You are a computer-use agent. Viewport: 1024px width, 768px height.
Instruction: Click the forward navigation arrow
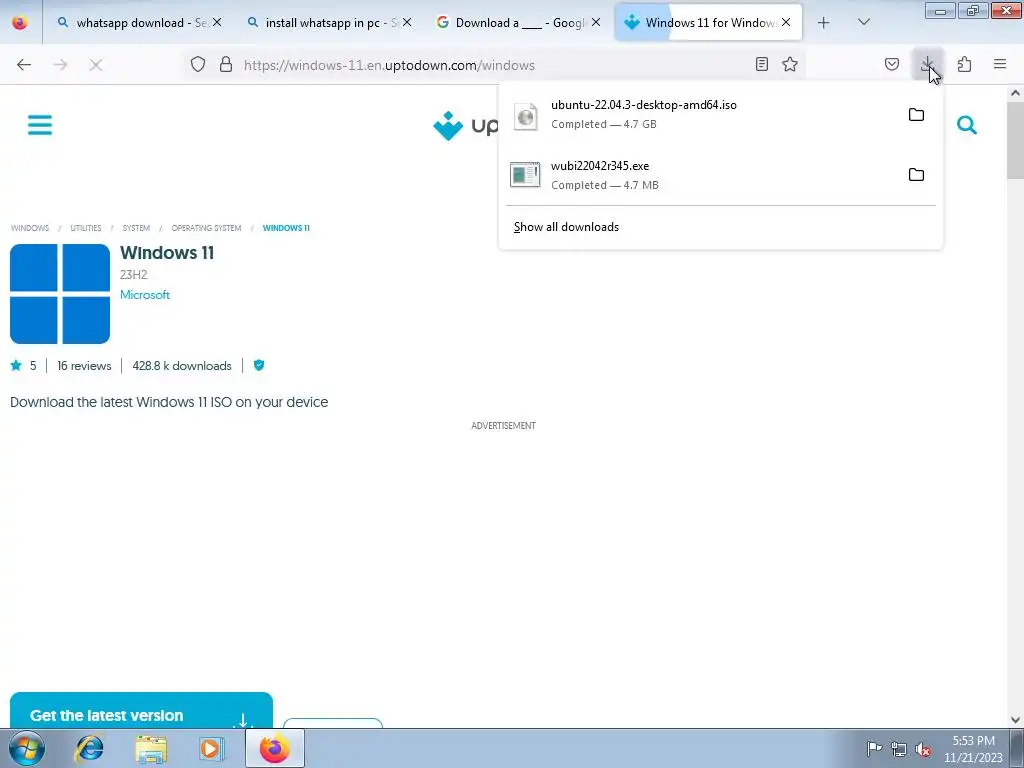coord(60,65)
